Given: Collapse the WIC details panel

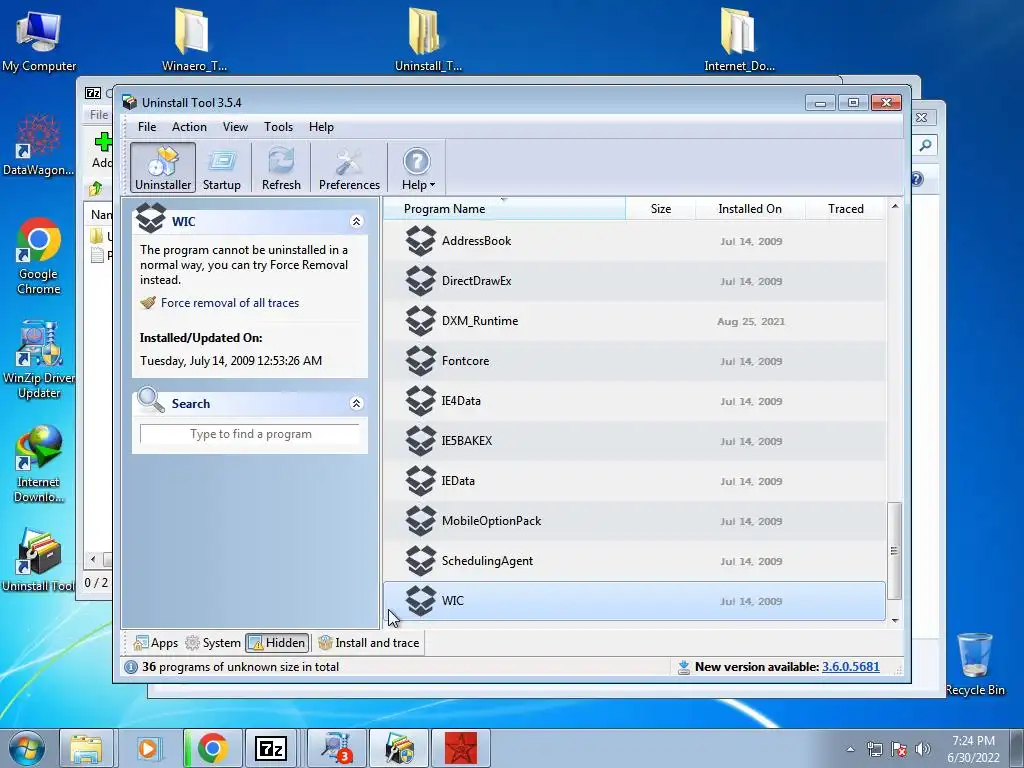Looking at the screenshot, I should [357, 221].
